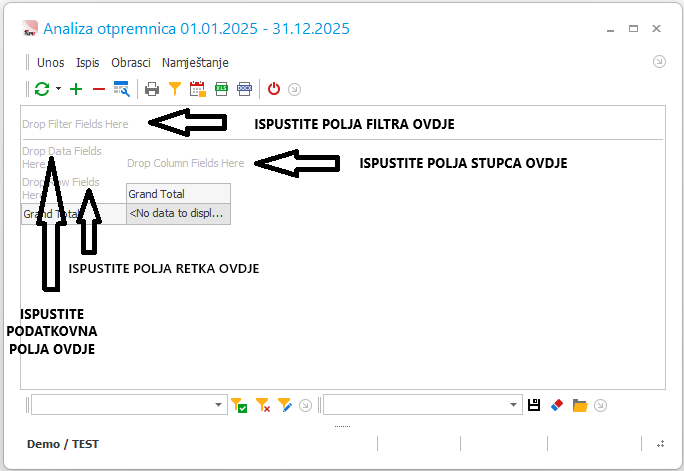684x471 pixels.
Task: Click the application logo in title bar
Action: tap(30, 28)
